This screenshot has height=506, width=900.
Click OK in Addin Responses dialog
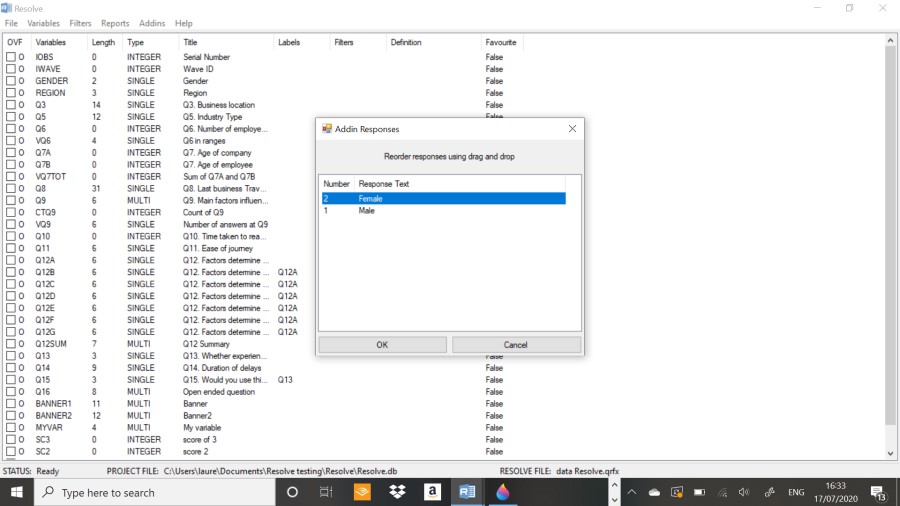point(382,345)
